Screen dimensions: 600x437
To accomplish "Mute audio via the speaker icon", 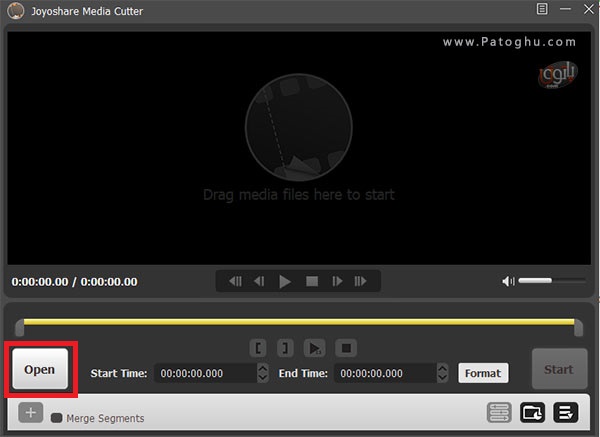I will pyautogui.click(x=508, y=282).
